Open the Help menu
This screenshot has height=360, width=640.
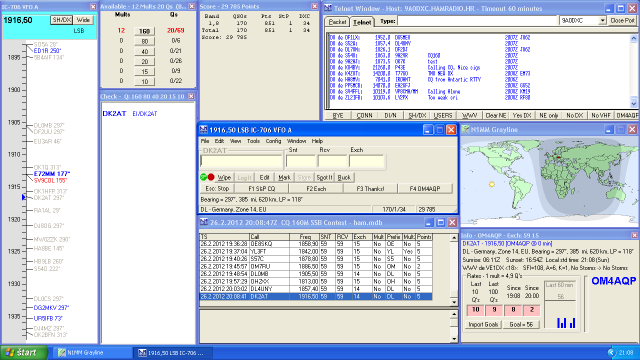click(317, 141)
